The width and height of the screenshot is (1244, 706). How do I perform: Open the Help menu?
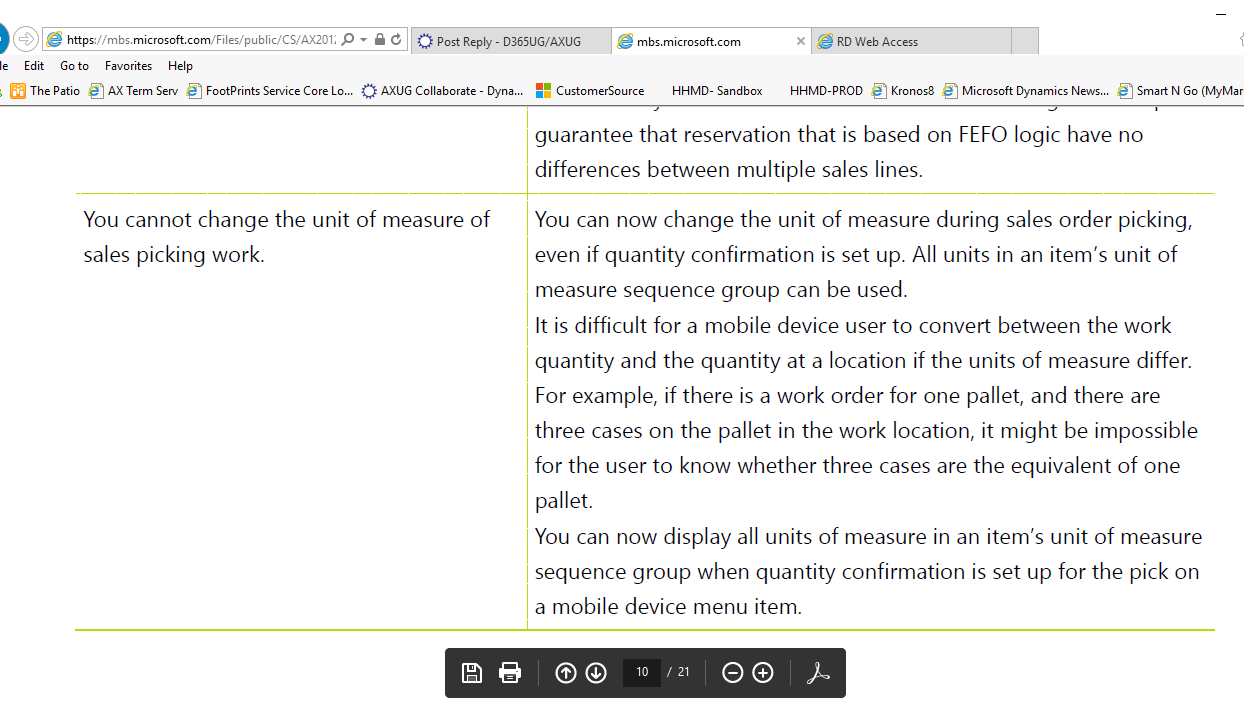click(180, 66)
